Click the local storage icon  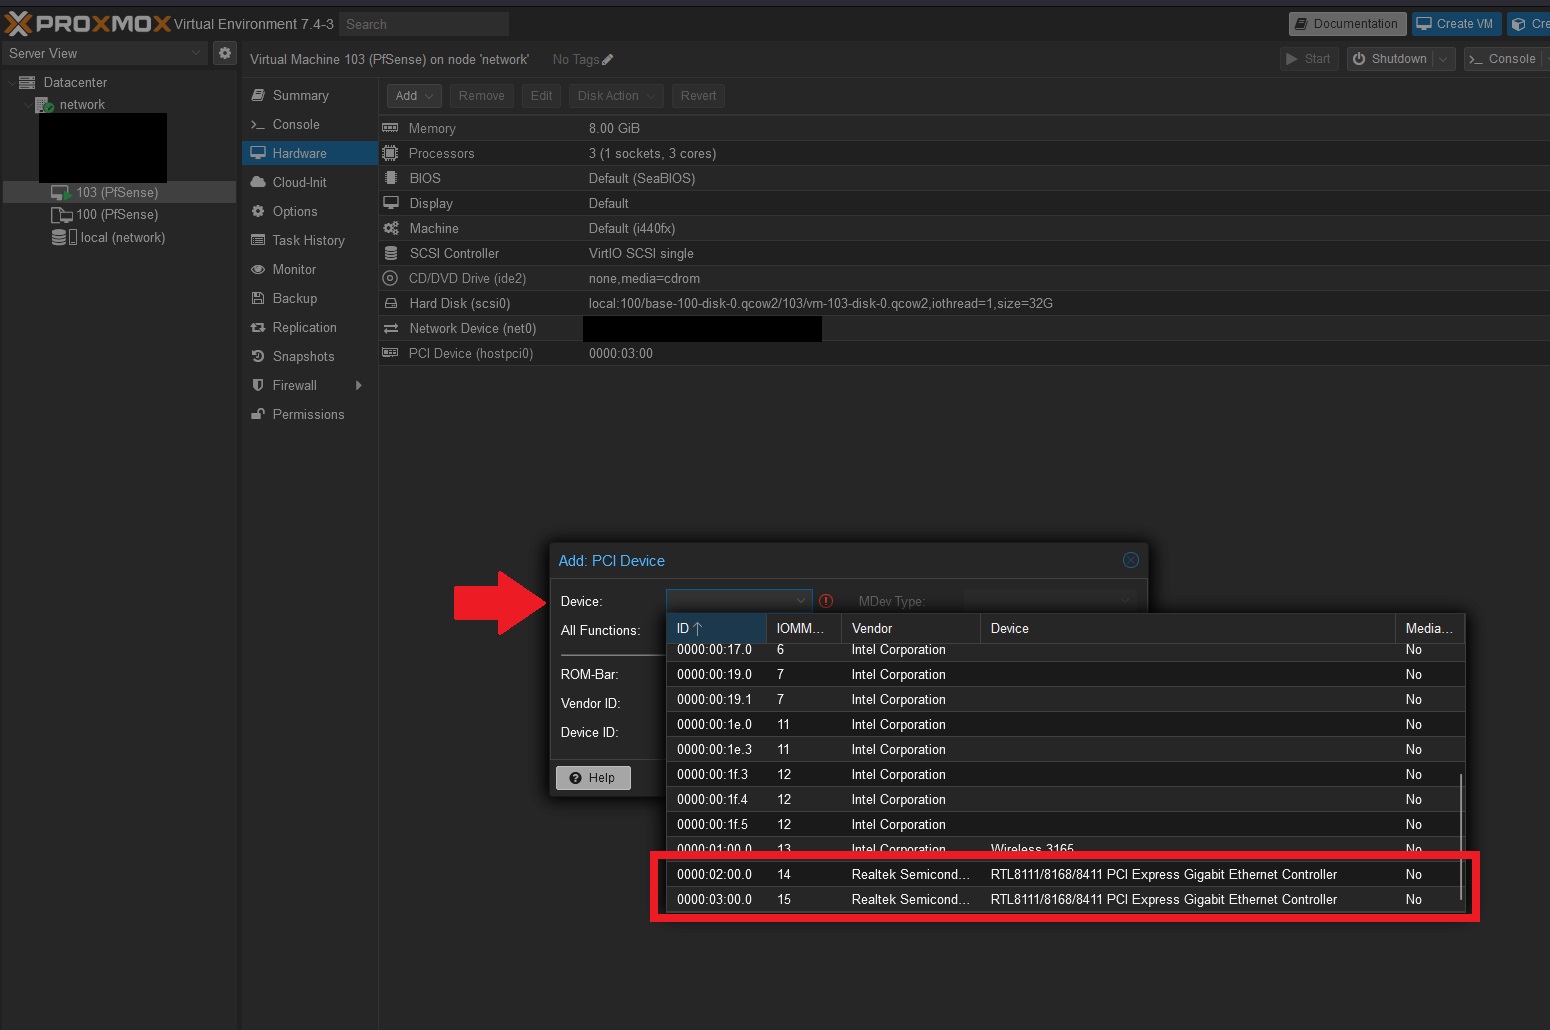tap(64, 237)
